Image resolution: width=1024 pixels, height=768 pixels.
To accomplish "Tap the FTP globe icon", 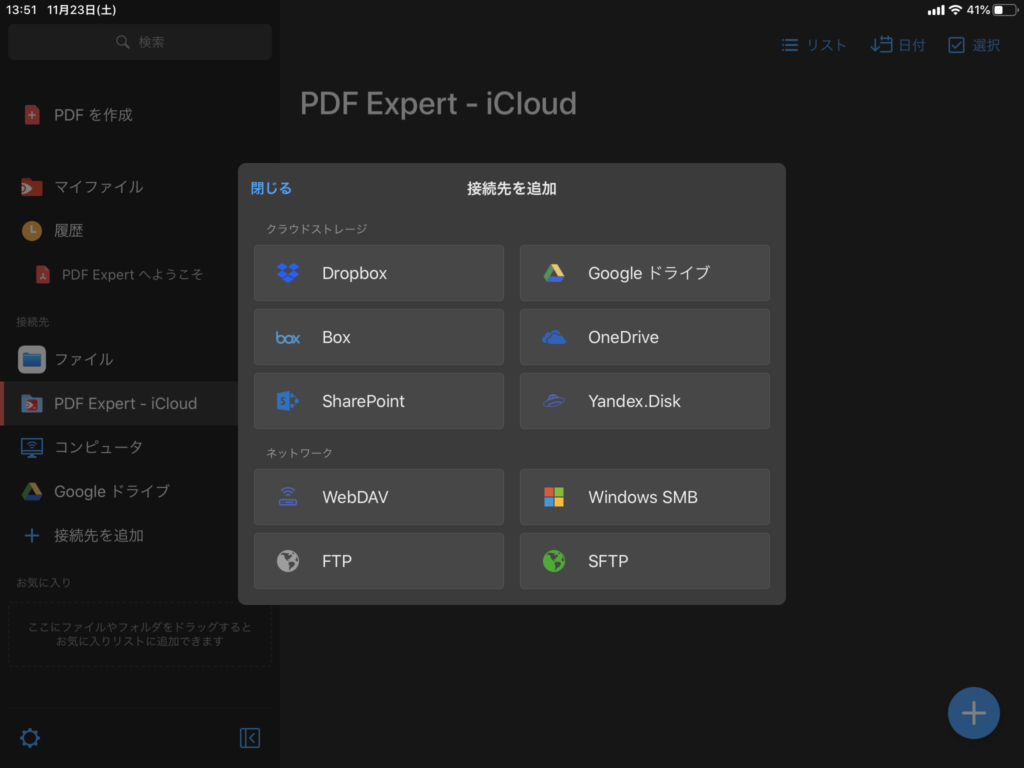I will [x=287, y=561].
